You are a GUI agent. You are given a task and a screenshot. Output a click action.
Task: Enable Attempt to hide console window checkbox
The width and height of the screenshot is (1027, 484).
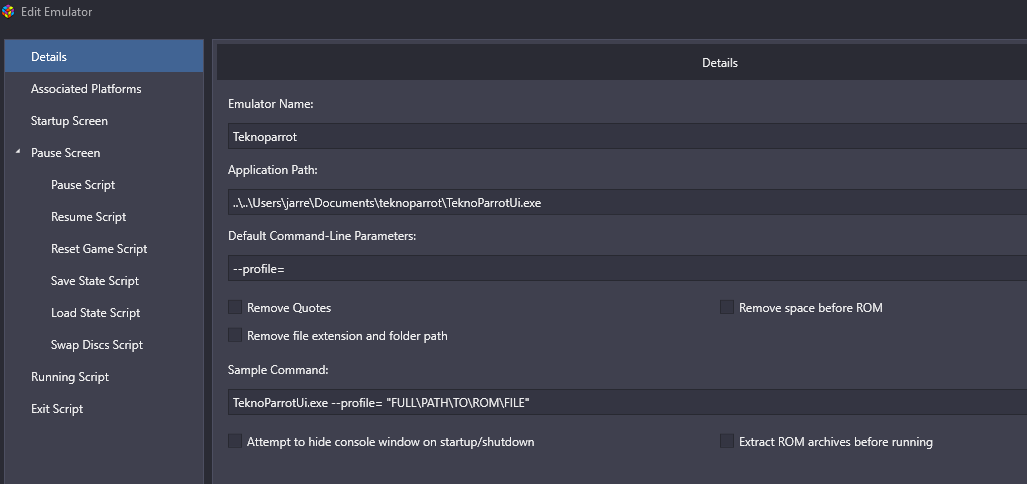coord(235,441)
